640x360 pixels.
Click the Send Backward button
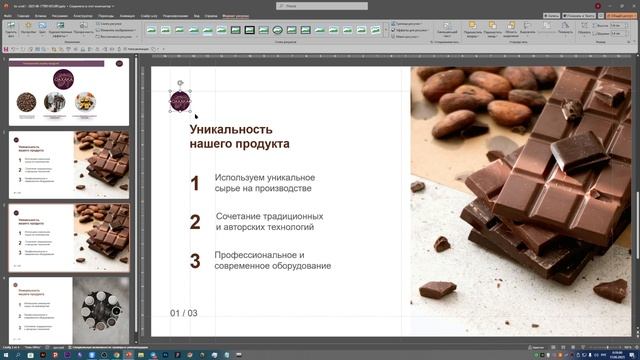(x=492, y=30)
